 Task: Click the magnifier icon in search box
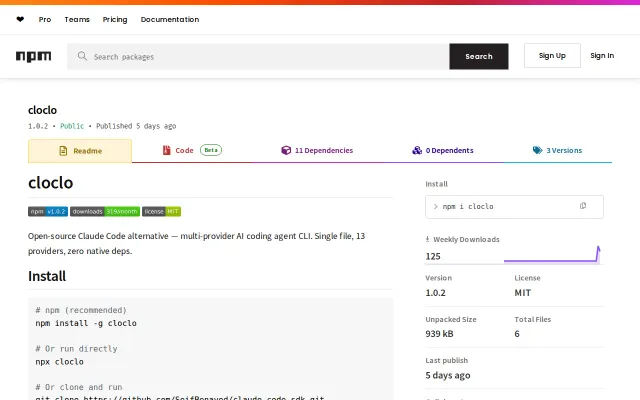pyautogui.click(x=82, y=56)
